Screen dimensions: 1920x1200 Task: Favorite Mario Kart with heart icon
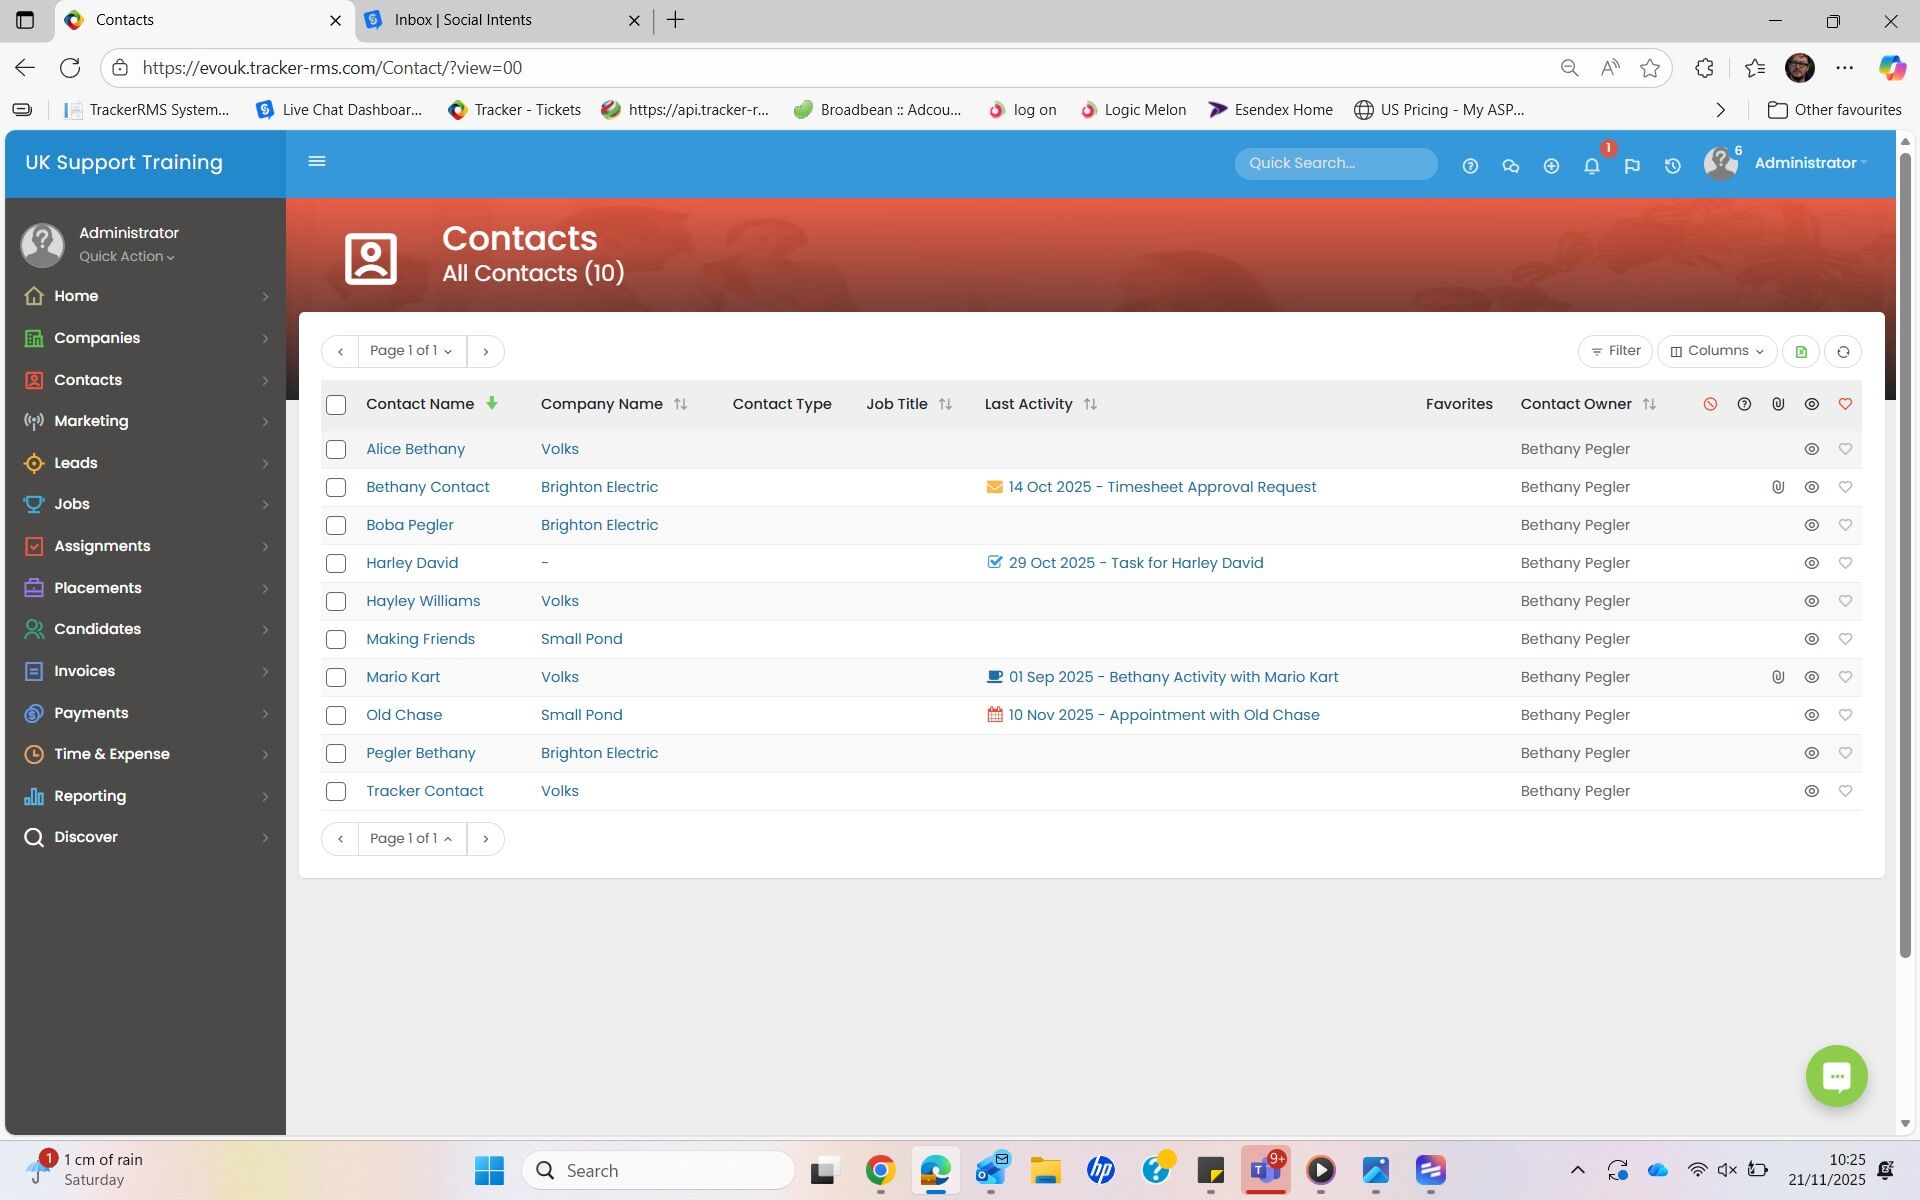1845,677
